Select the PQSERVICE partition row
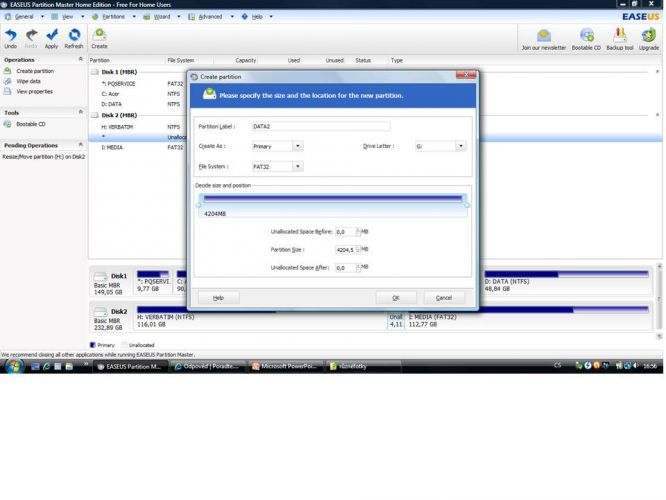Screen dimensions: 666x500 point(137,84)
